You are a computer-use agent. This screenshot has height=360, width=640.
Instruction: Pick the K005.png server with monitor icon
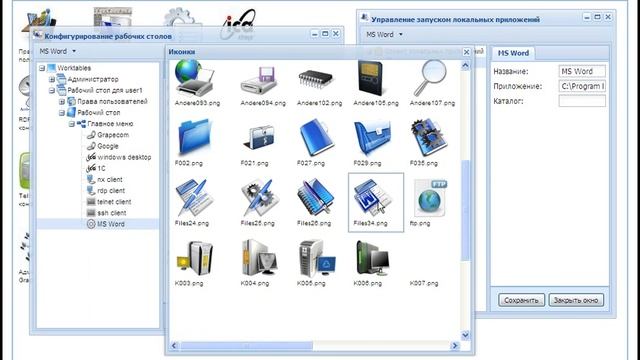pyautogui.click(x=317, y=259)
